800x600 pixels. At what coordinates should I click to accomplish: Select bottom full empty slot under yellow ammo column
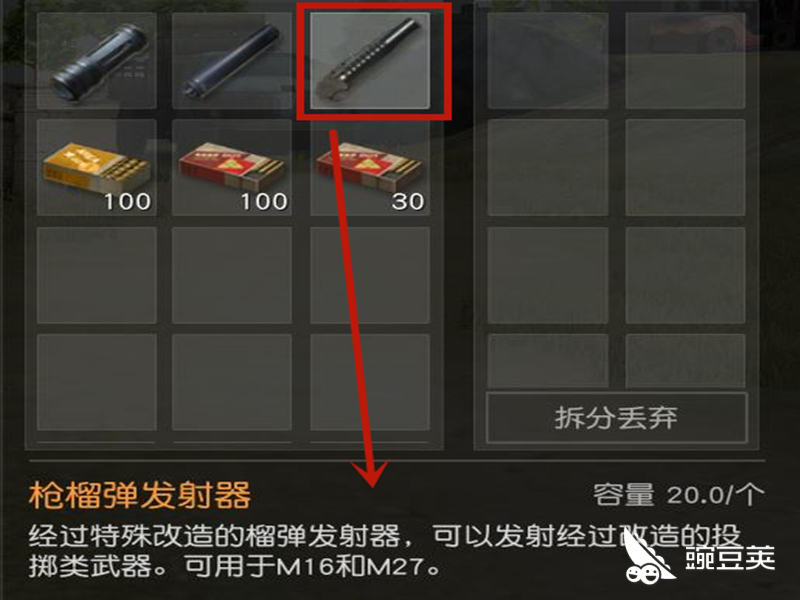[96, 382]
